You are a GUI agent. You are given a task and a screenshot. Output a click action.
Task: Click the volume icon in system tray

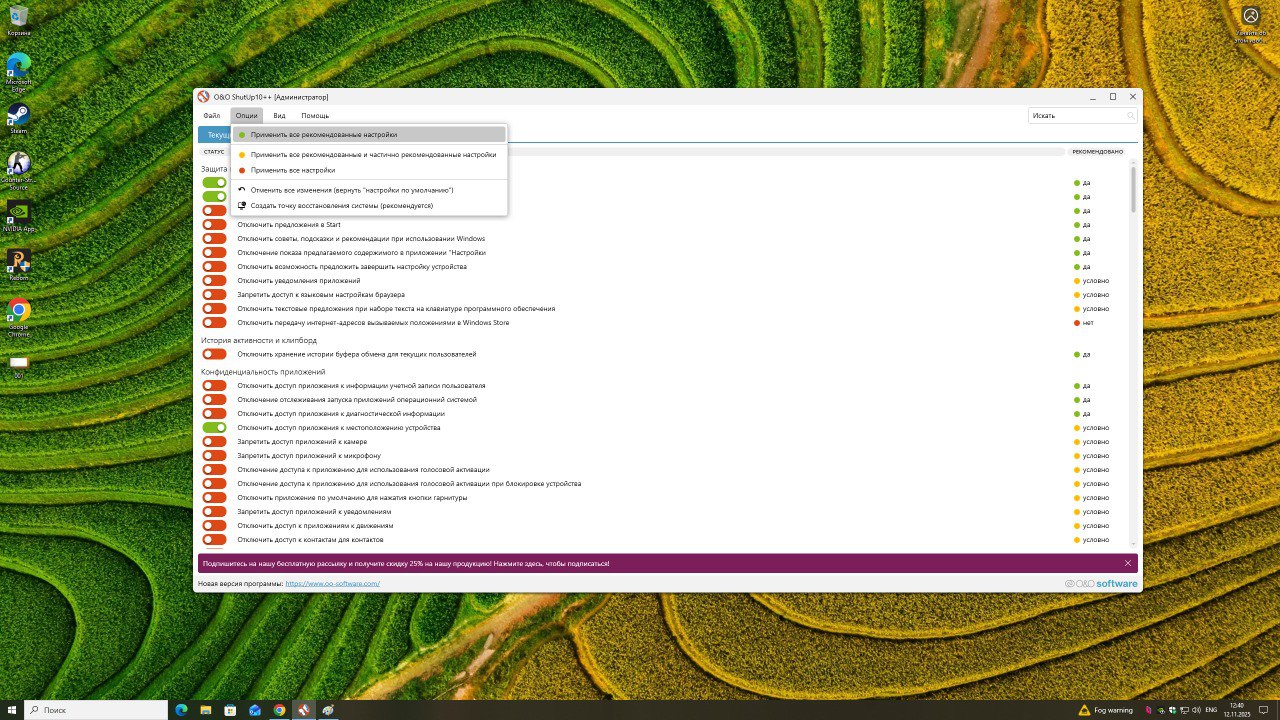click(1196, 710)
